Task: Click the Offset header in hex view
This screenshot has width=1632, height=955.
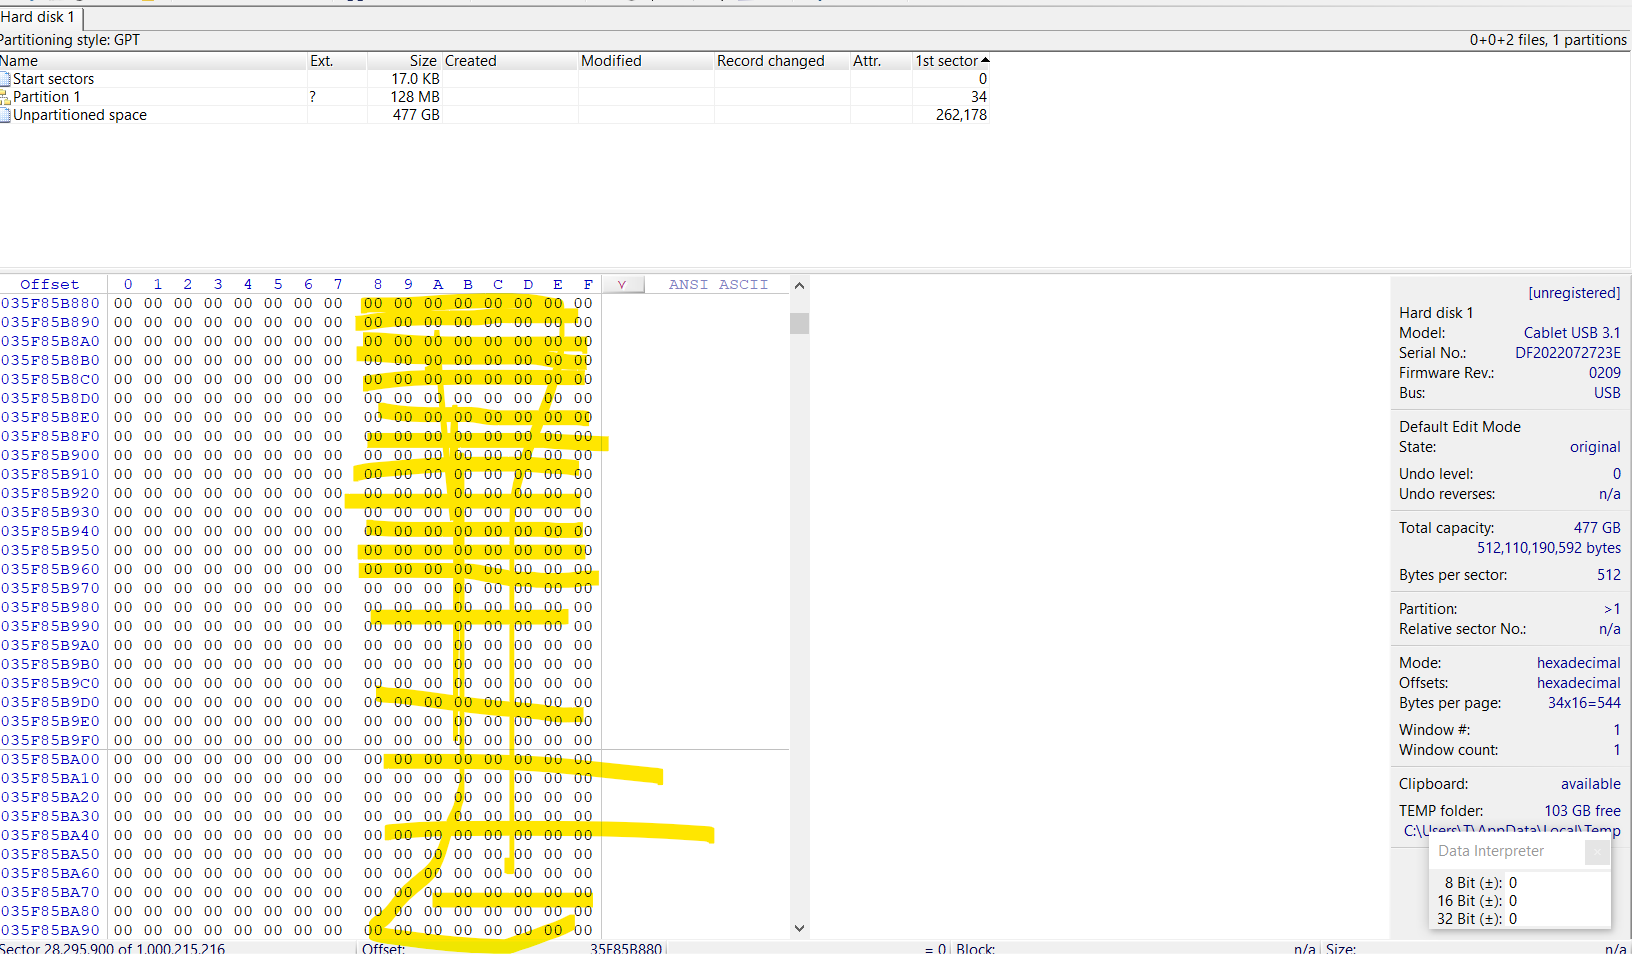Action: click(x=49, y=285)
